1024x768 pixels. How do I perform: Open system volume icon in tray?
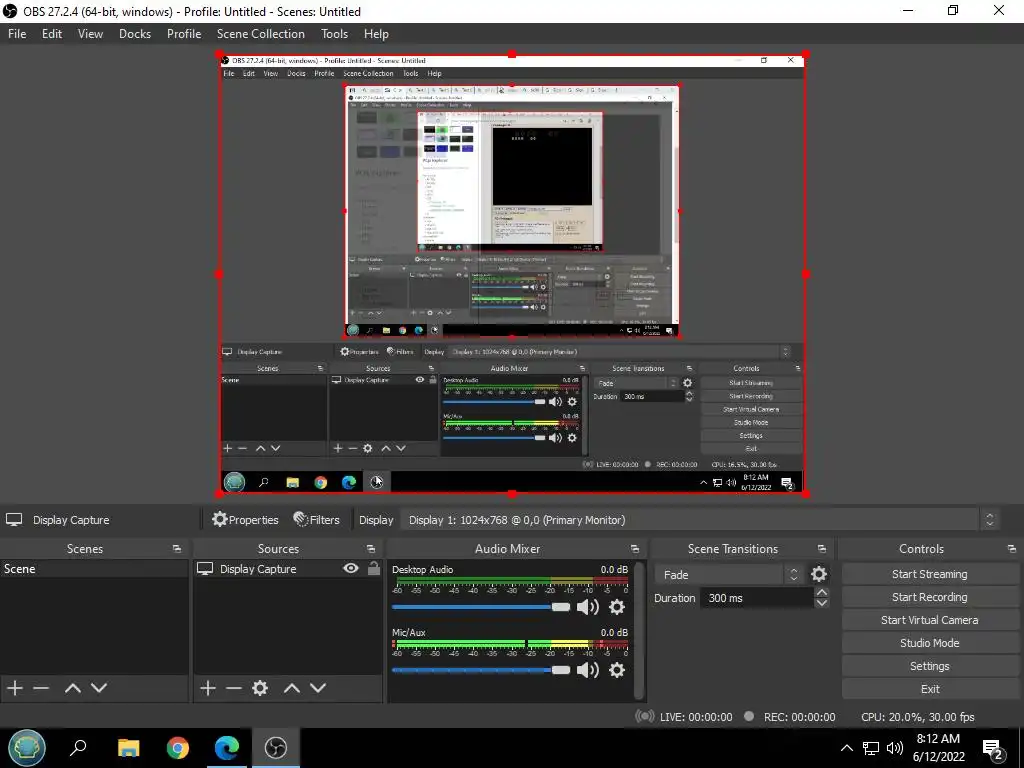895,748
